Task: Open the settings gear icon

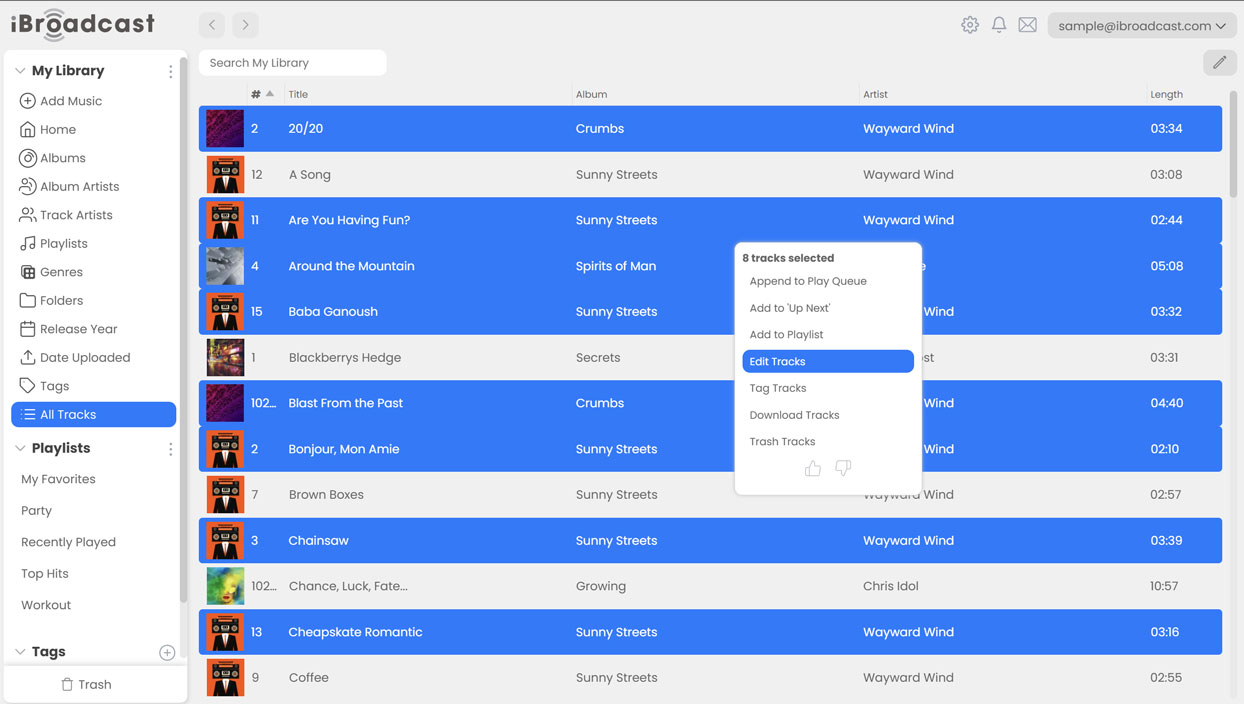Action: [969, 25]
